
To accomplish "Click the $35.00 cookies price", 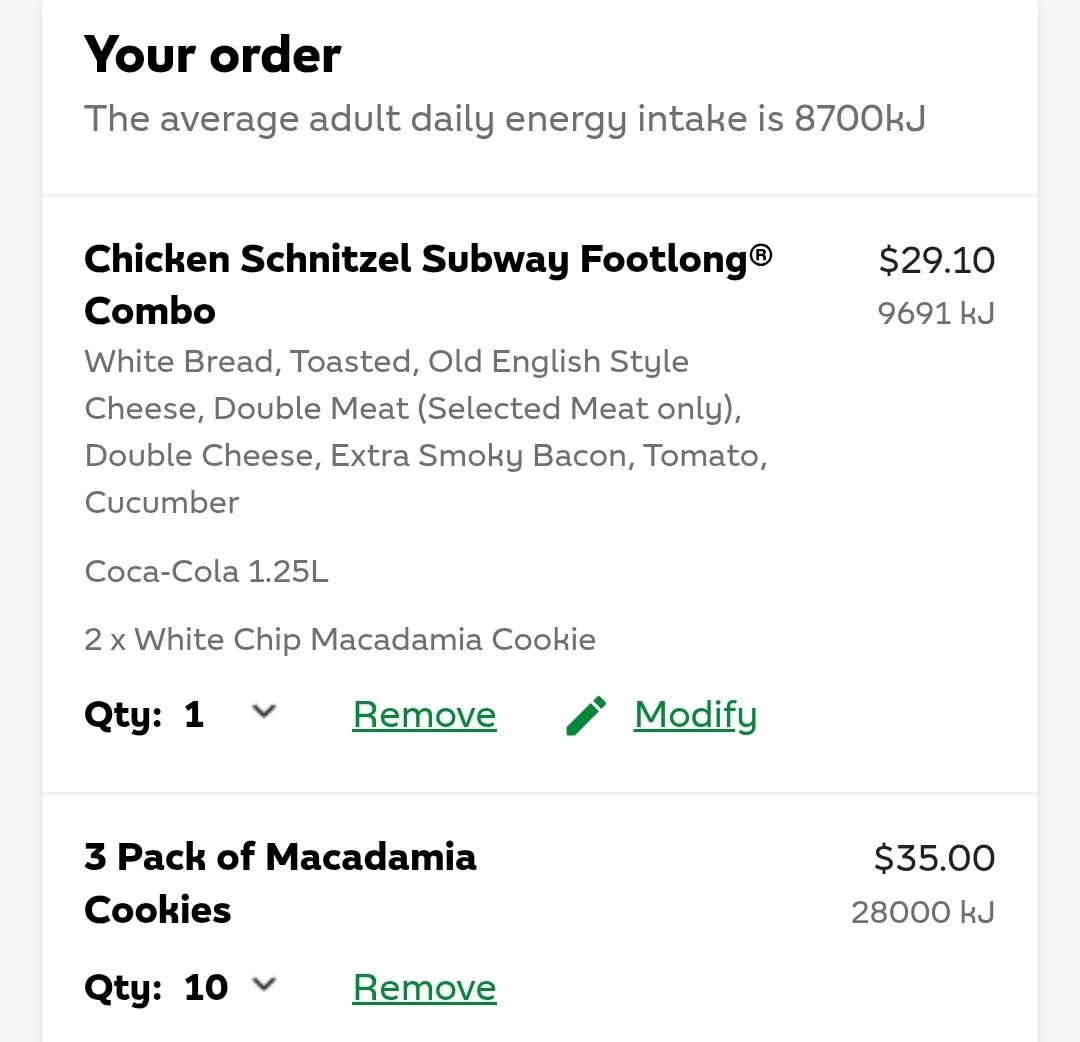I will click(934, 859).
